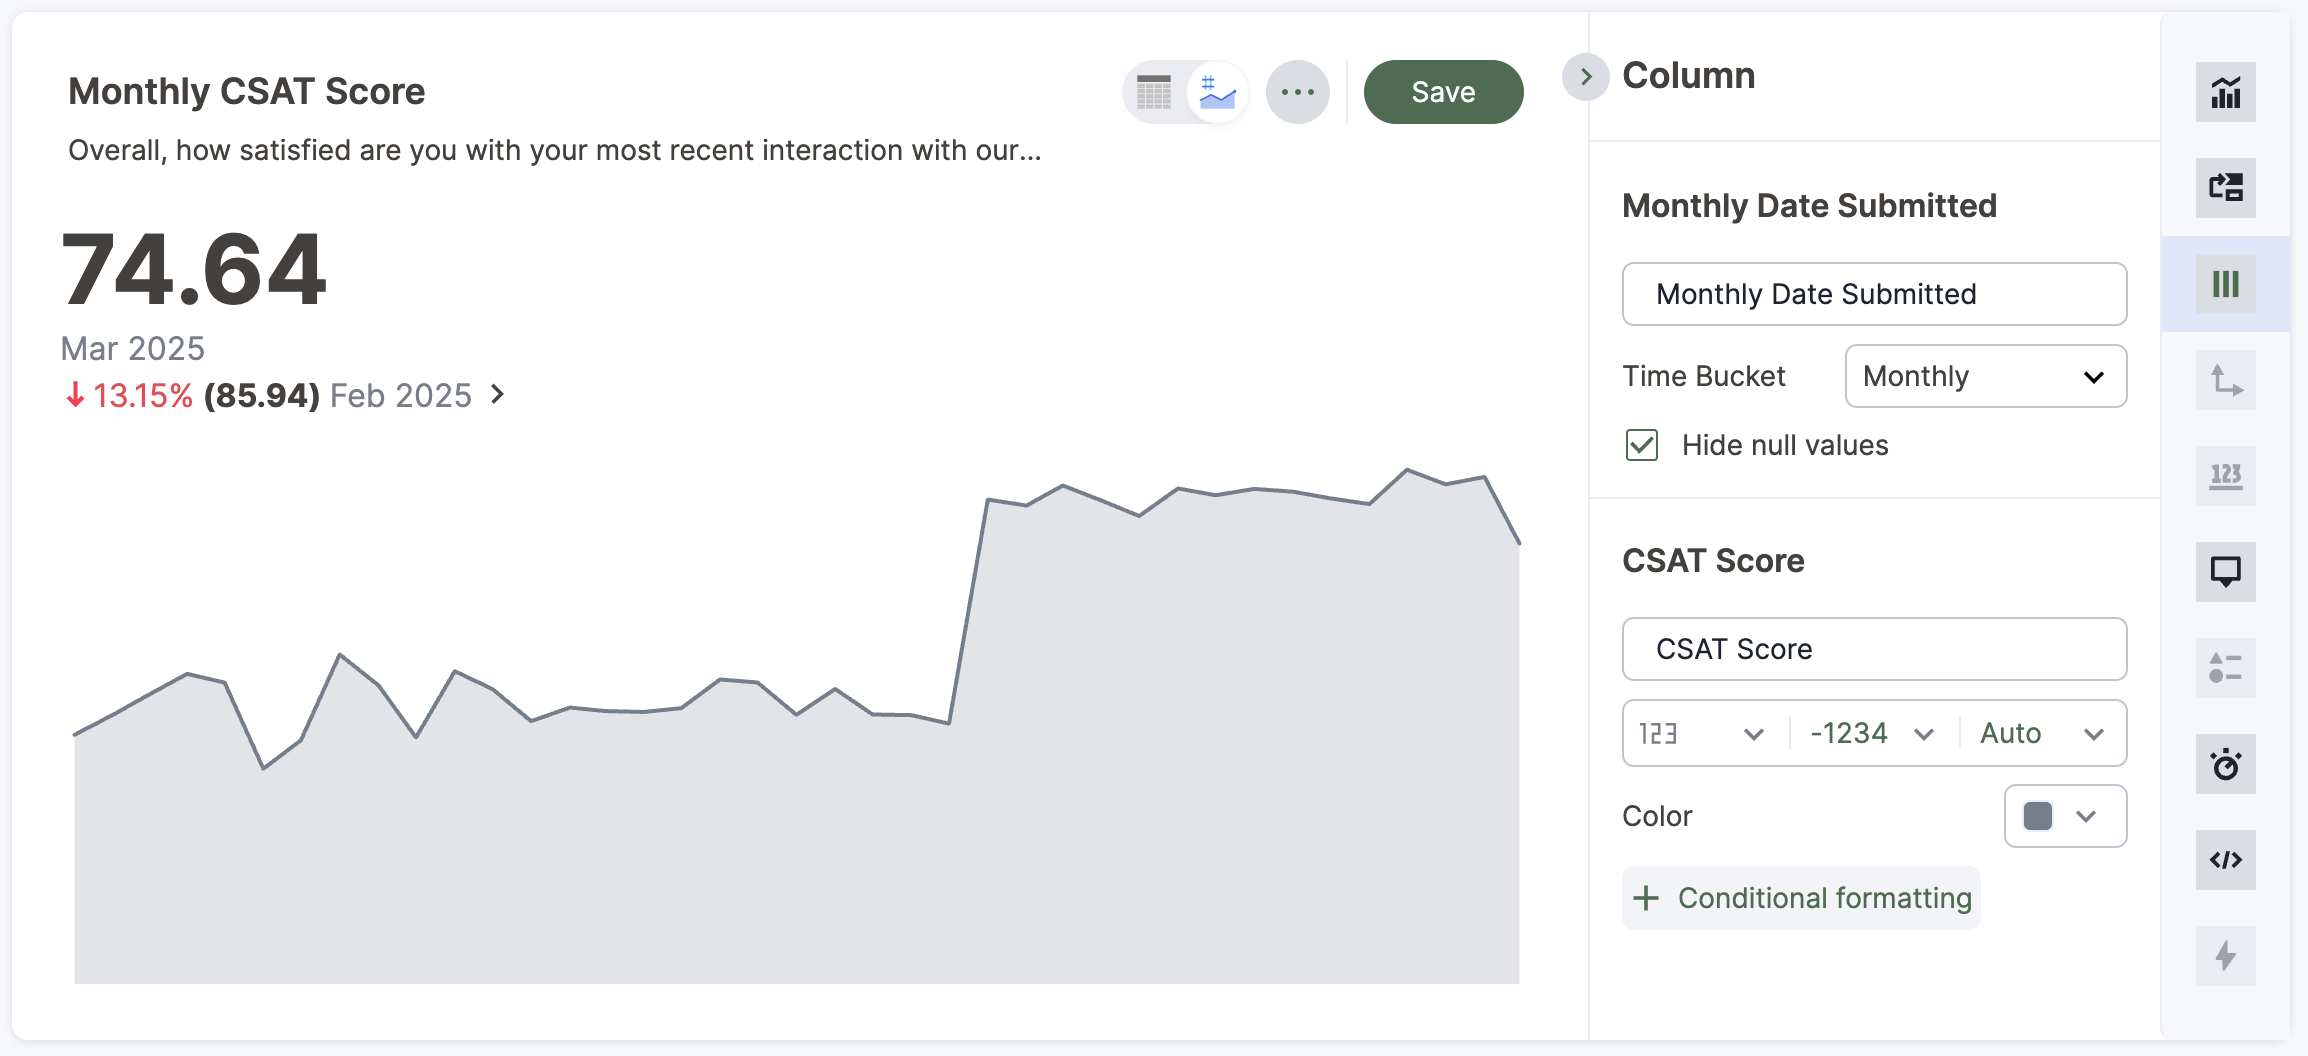The height and width of the screenshot is (1056, 2308).
Task: Collapse the Column panel with chevron
Action: (1585, 76)
